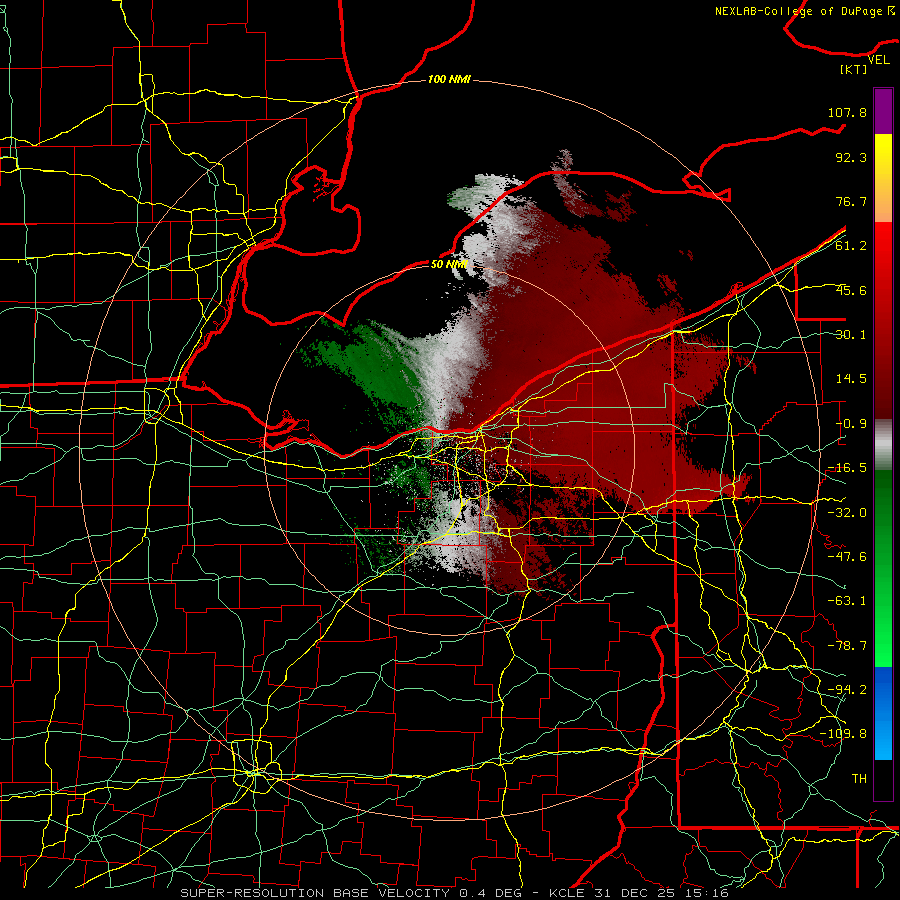The width and height of the screenshot is (900, 900).
Task: Click the NEXLAB-College of DuPage watermark text
Action: click(x=804, y=11)
